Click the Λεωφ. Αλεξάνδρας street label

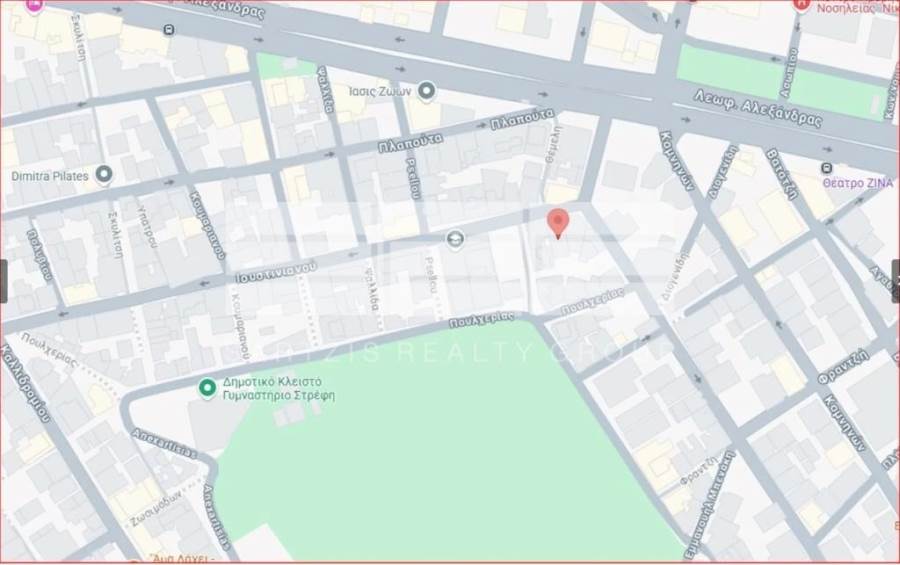[x=757, y=108]
